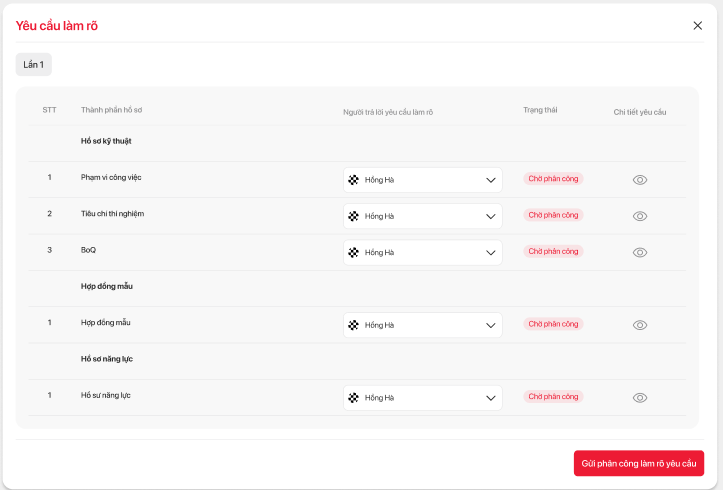Open assignee dropdown in Hợp đồng mẫu row

pyautogui.click(x=491, y=325)
